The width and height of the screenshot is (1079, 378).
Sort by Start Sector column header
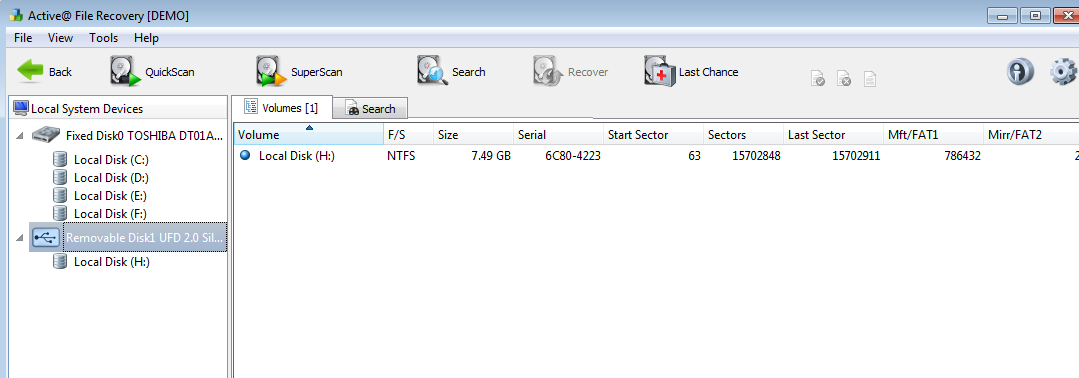pos(653,135)
